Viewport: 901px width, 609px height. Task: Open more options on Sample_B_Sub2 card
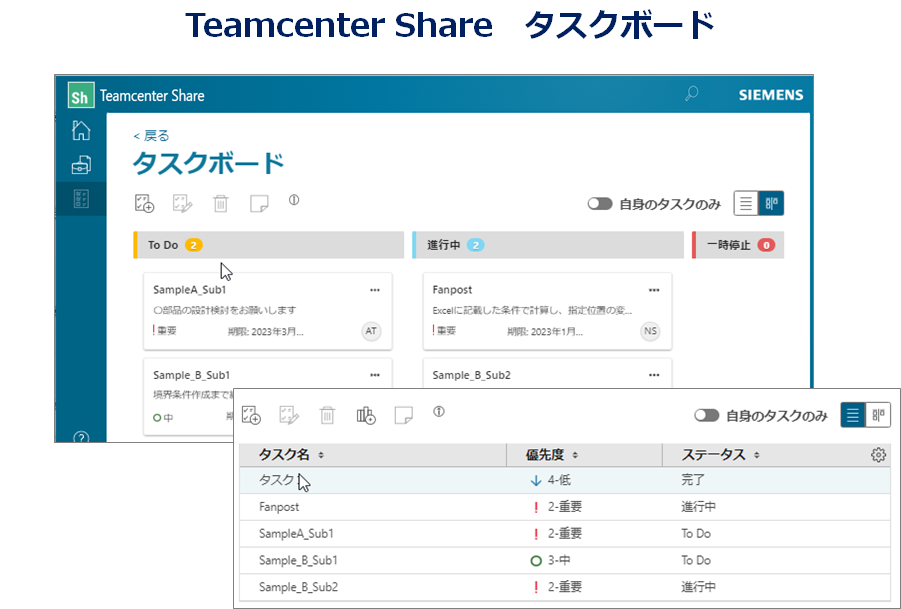[654, 375]
